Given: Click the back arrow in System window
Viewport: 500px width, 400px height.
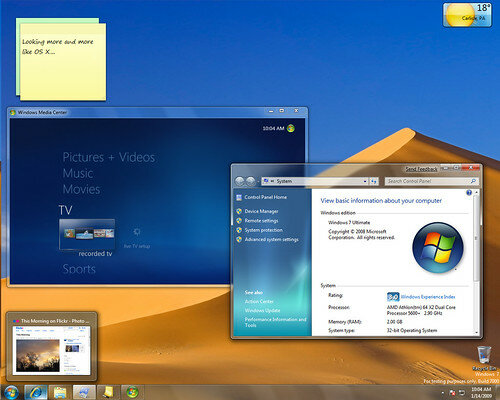Looking at the screenshot, I should (239, 181).
